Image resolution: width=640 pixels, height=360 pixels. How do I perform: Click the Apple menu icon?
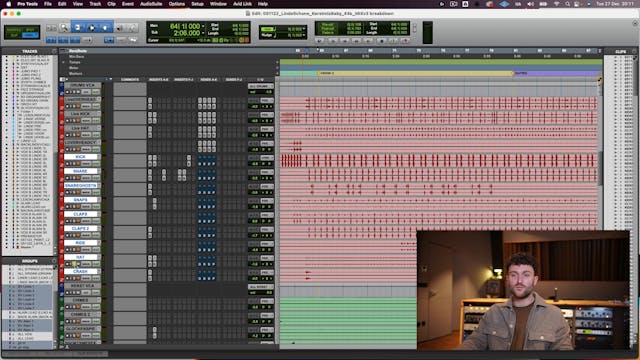click(9, 4)
